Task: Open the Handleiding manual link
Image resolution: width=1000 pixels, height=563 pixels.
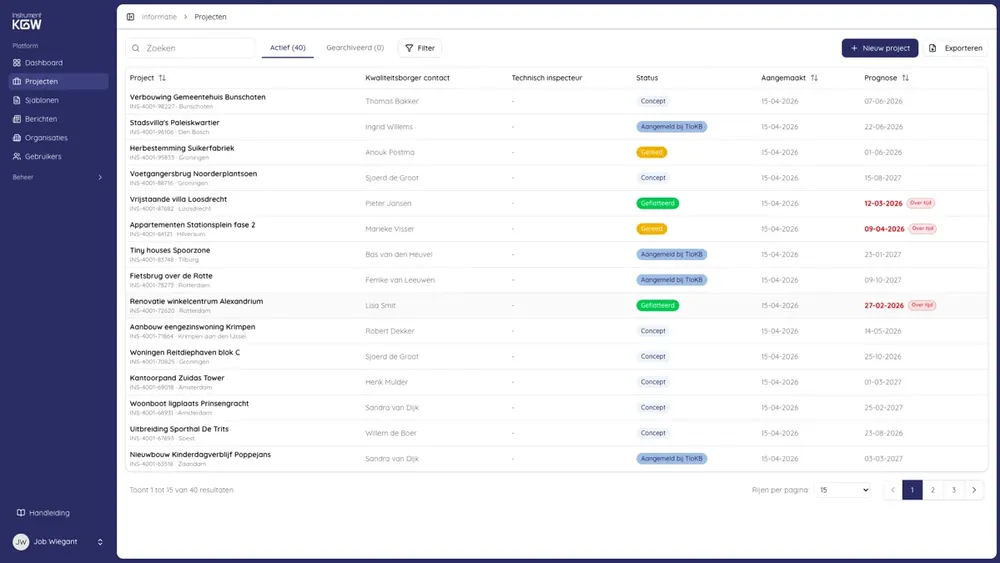Action: point(43,513)
